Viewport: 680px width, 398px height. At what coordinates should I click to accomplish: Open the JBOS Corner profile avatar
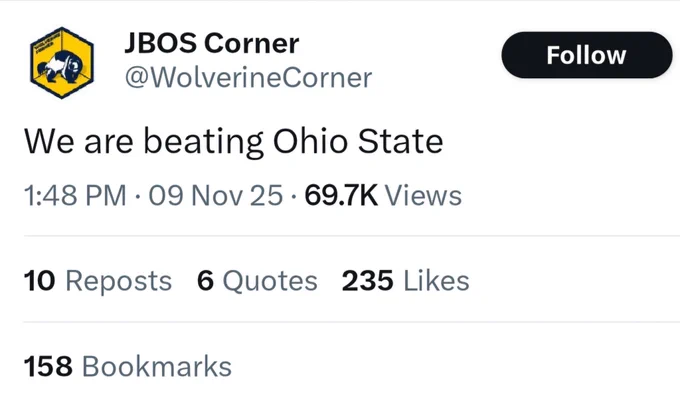click(x=62, y=63)
